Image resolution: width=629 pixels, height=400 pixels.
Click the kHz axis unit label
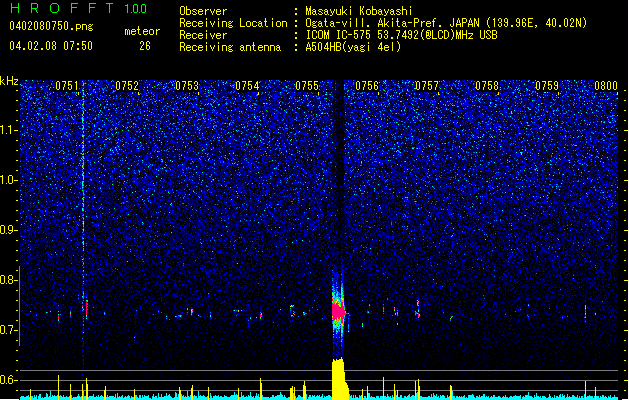pyautogui.click(x=9, y=81)
